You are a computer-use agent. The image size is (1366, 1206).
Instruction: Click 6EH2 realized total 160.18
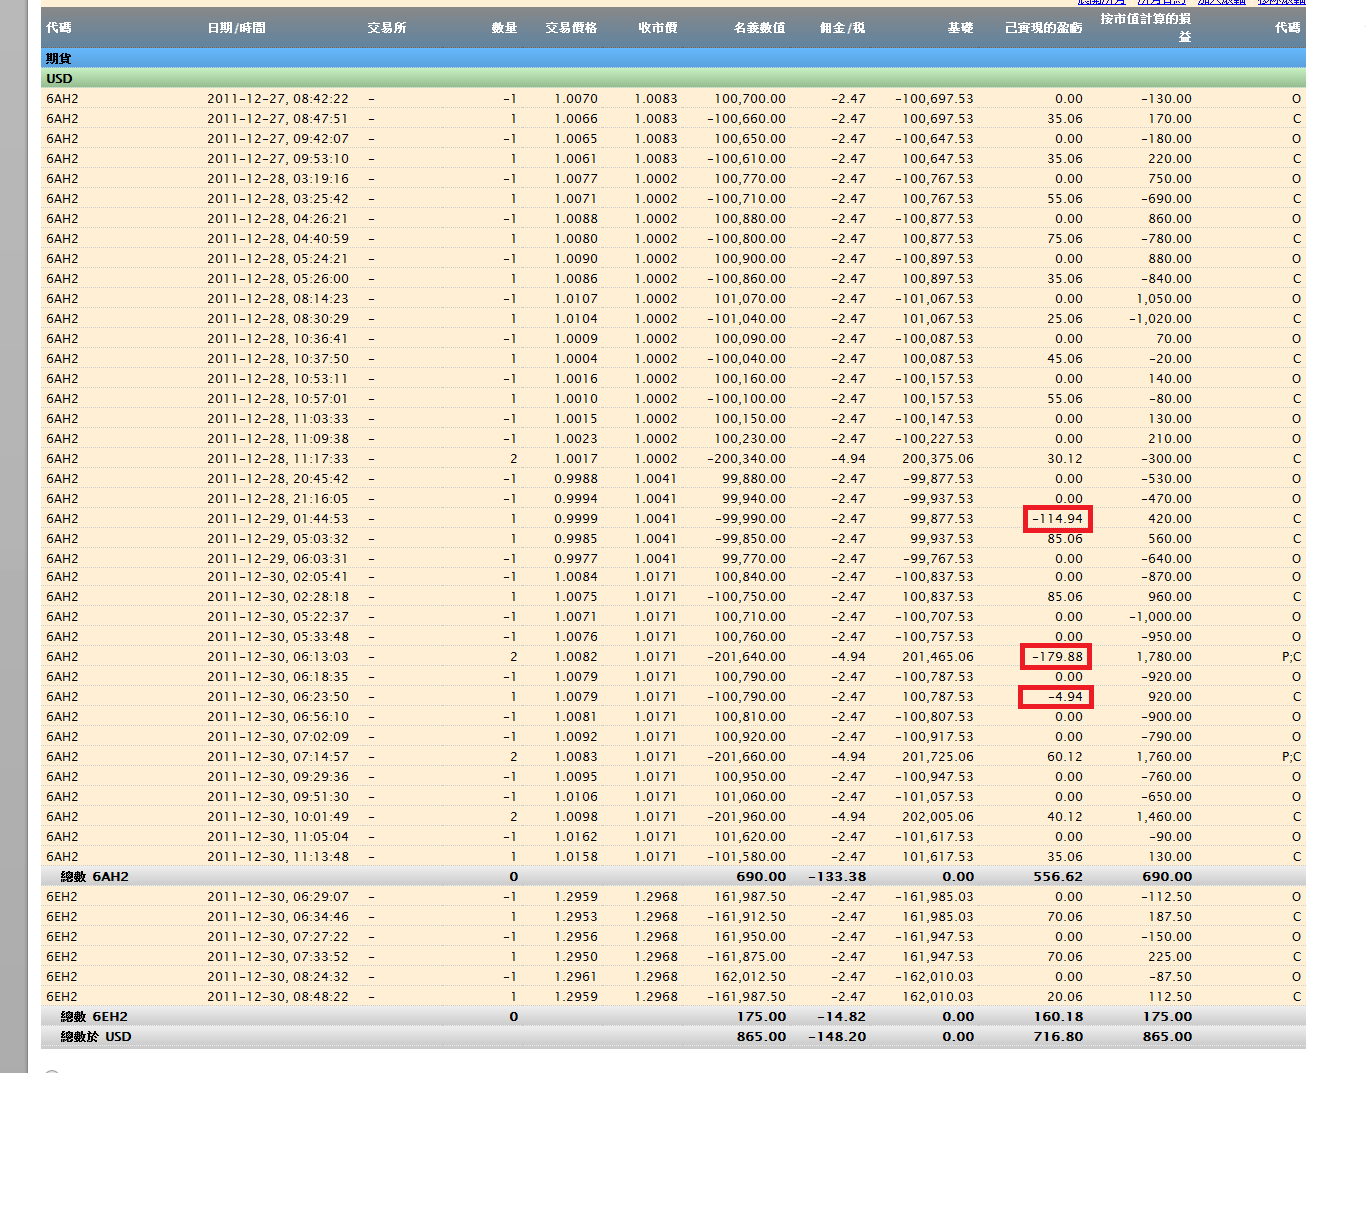[x=1058, y=1017]
